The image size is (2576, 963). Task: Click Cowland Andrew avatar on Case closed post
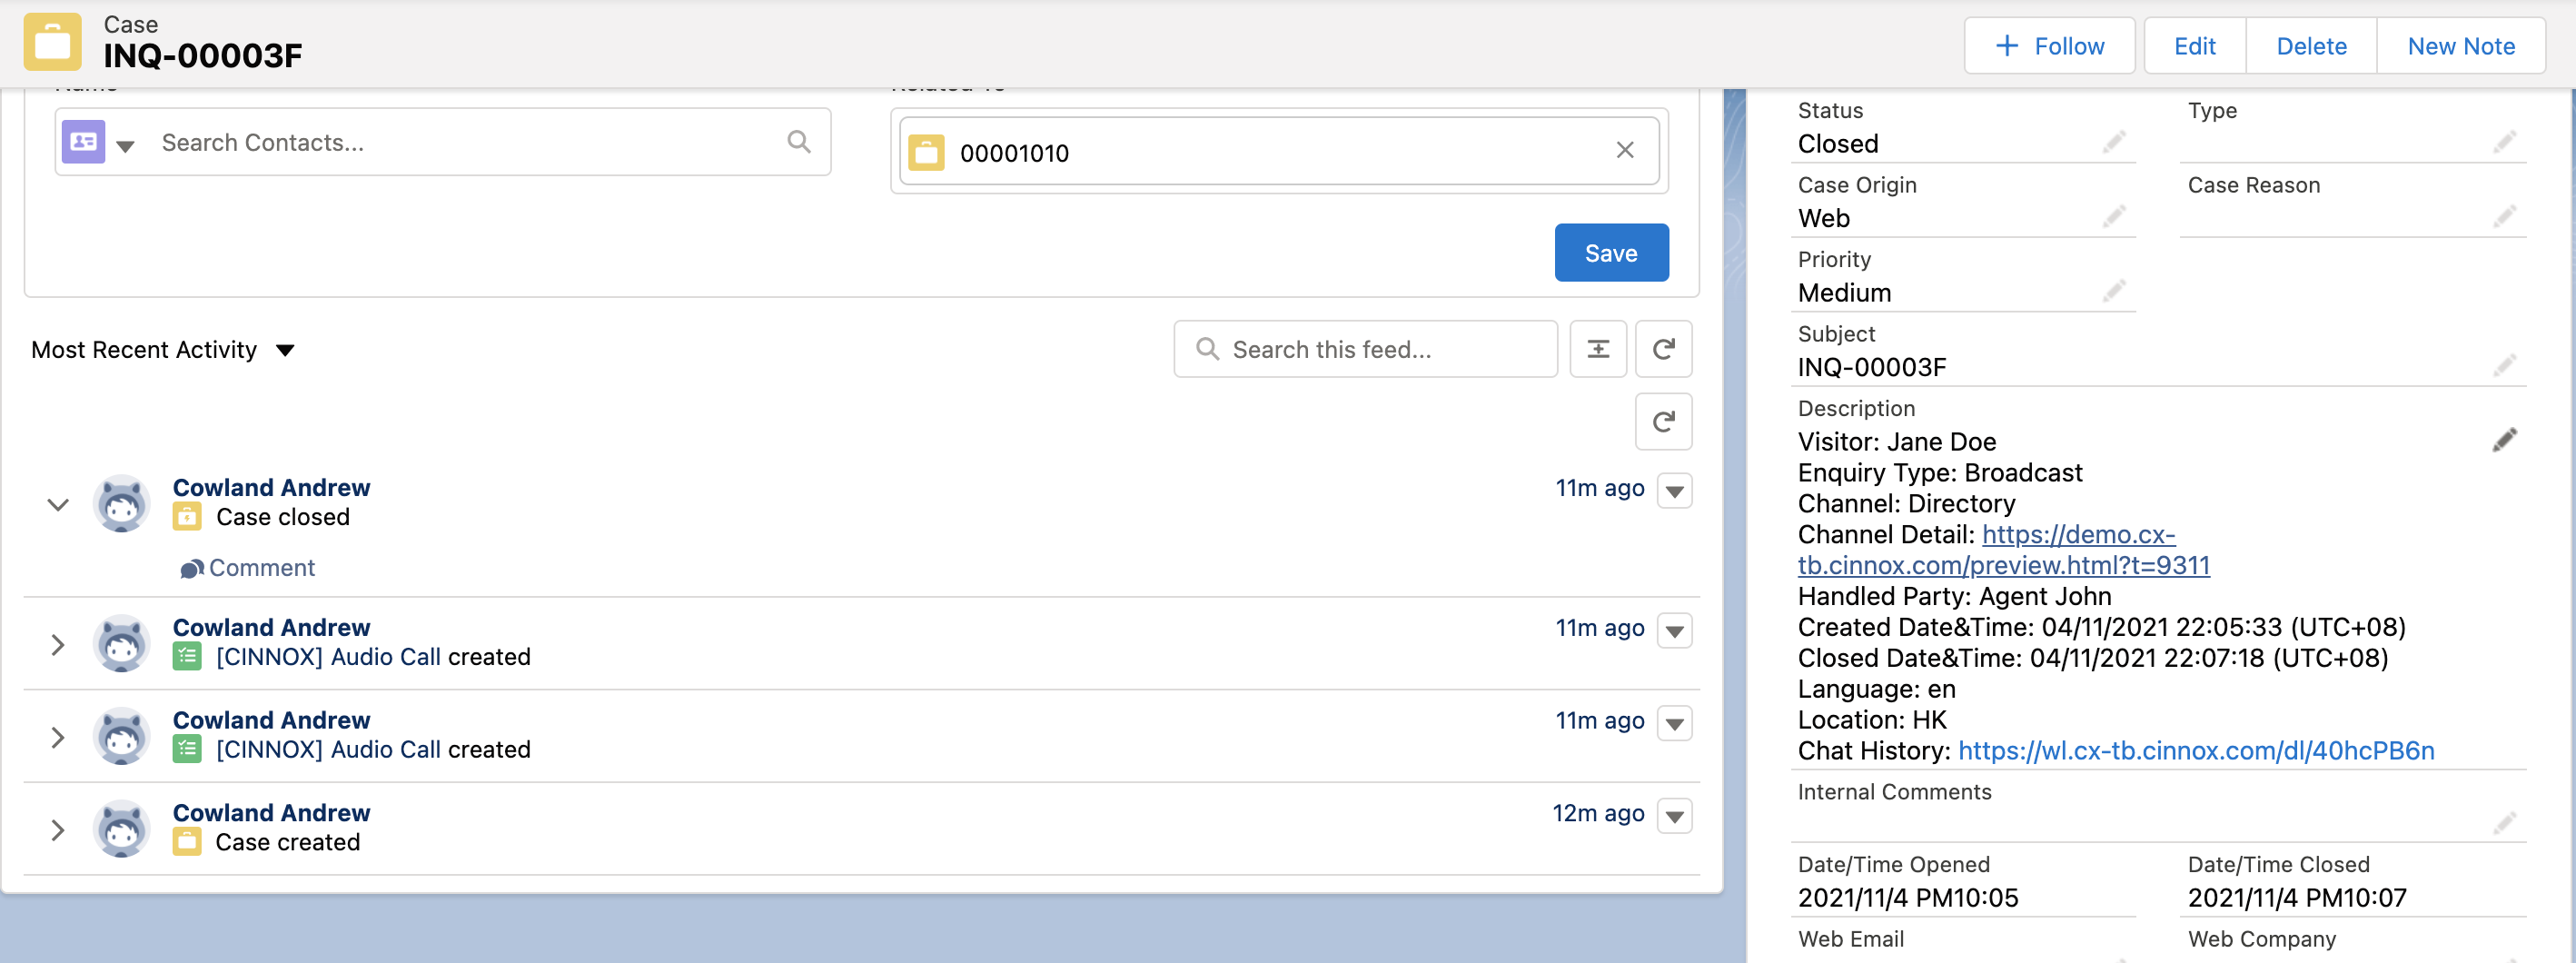click(x=122, y=503)
